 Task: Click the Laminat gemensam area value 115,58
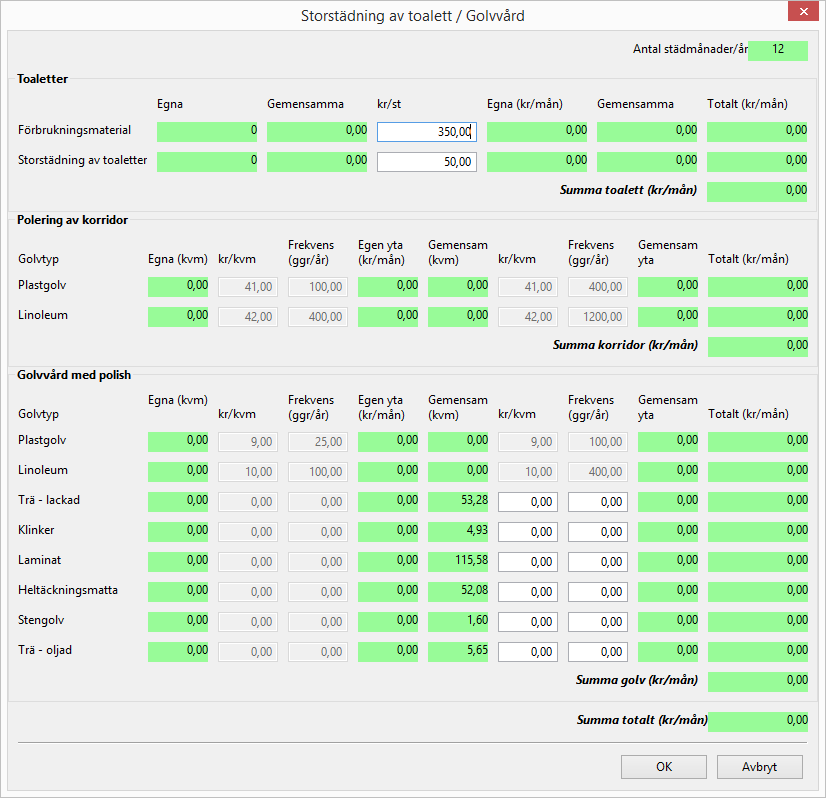point(458,561)
